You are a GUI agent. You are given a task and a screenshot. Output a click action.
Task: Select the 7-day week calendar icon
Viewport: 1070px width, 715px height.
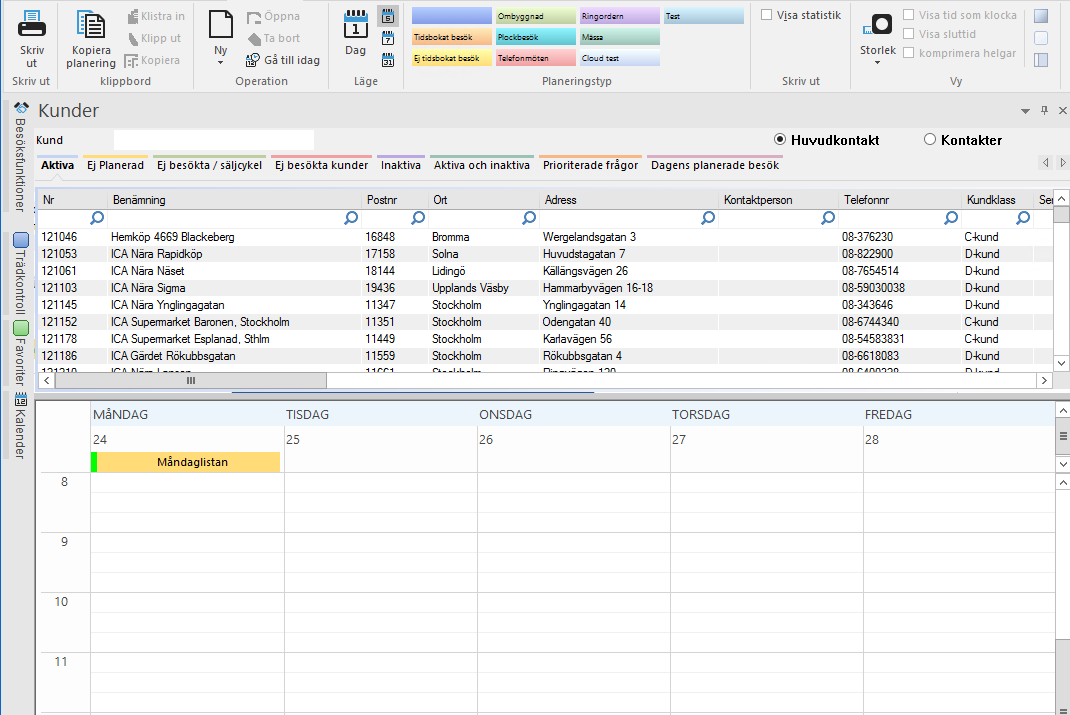[x=388, y=38]
